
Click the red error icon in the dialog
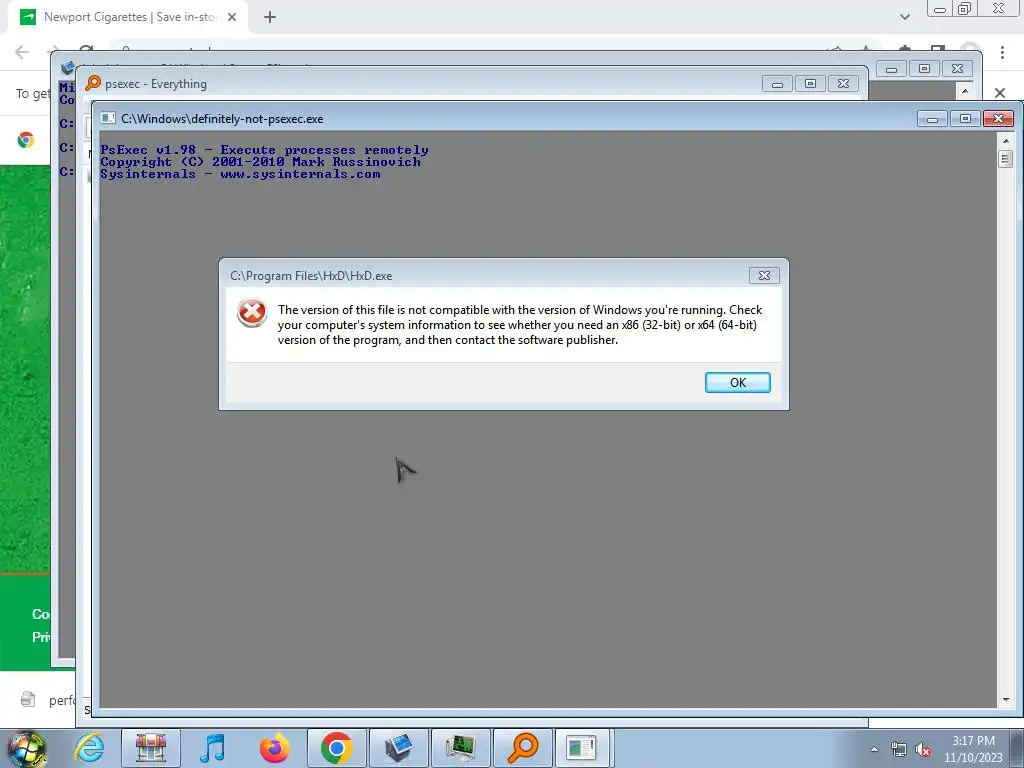[x=252, y=313]
